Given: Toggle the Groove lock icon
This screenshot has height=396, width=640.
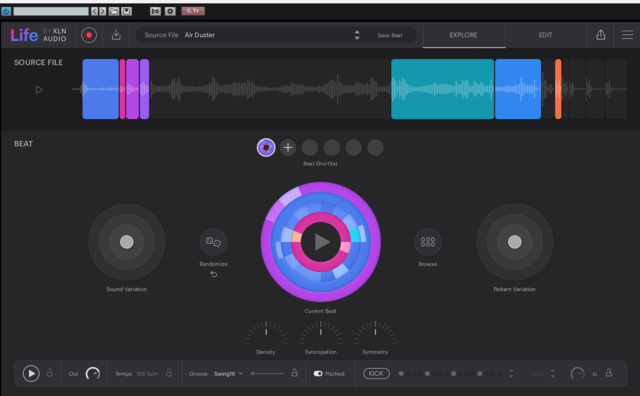Looking at the screenshot, I should pos(294,373).
